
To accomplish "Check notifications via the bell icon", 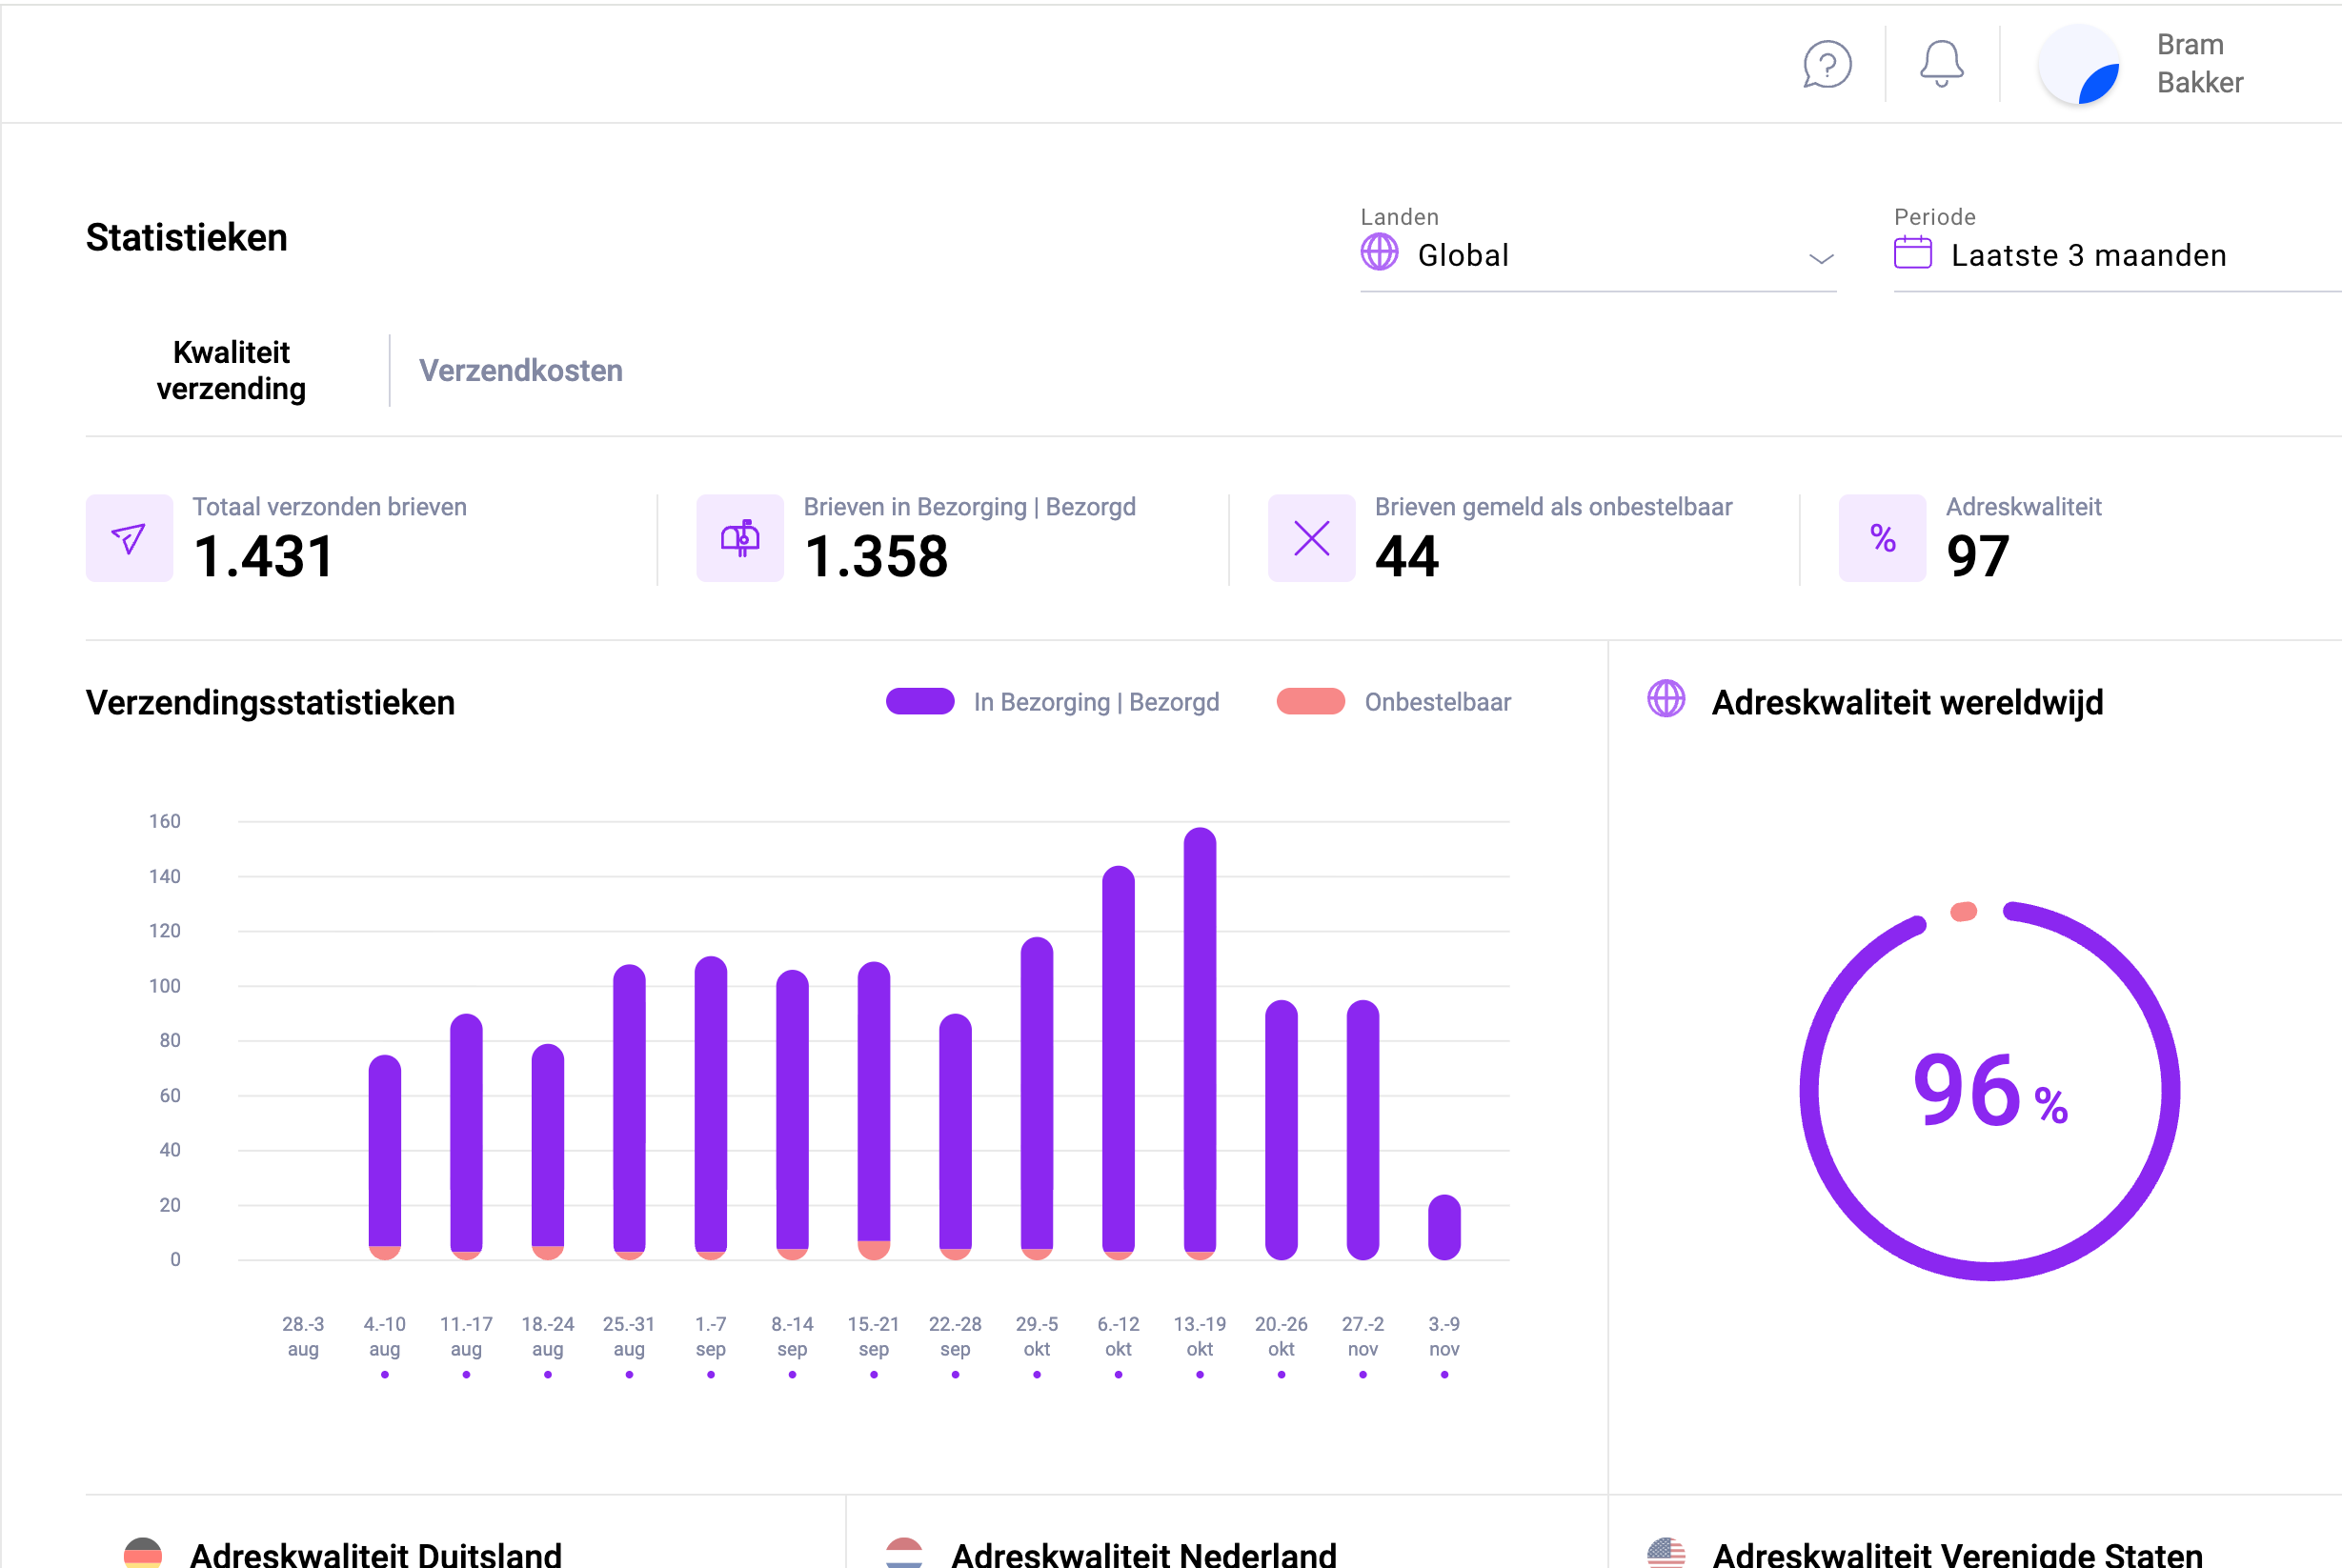I will tap(1940, 64).
